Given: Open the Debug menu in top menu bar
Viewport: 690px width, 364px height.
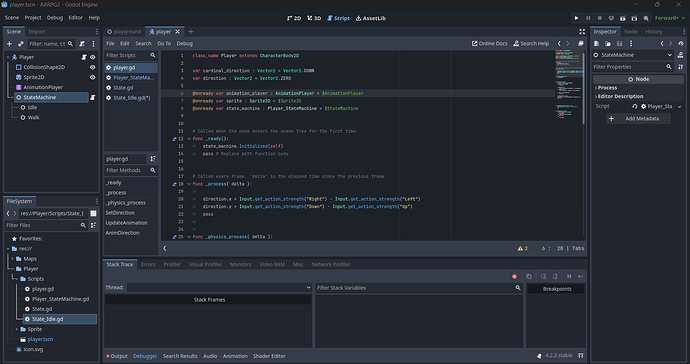Looking at the screenshot, I should [55, 18].
